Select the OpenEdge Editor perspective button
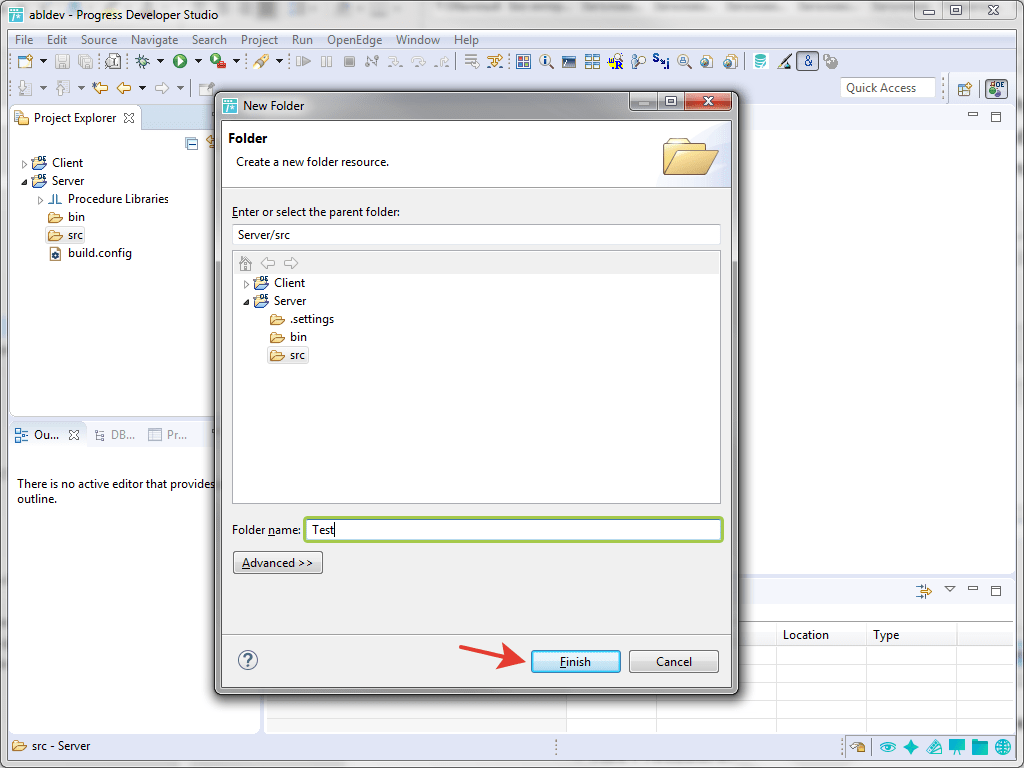Viewport: 1024px width, 768px height. (997, 89)
